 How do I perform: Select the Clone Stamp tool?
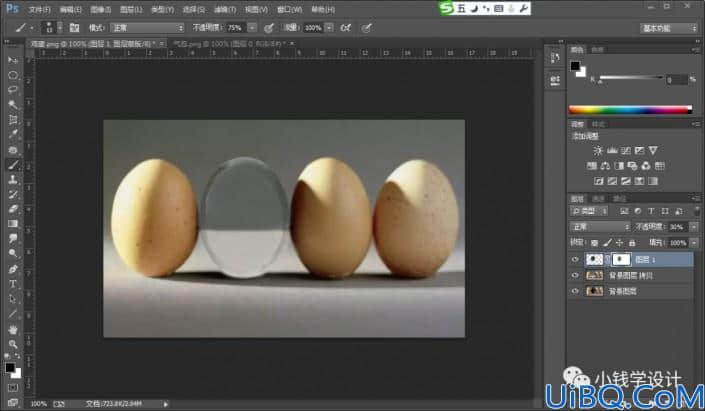pos(13,179)
